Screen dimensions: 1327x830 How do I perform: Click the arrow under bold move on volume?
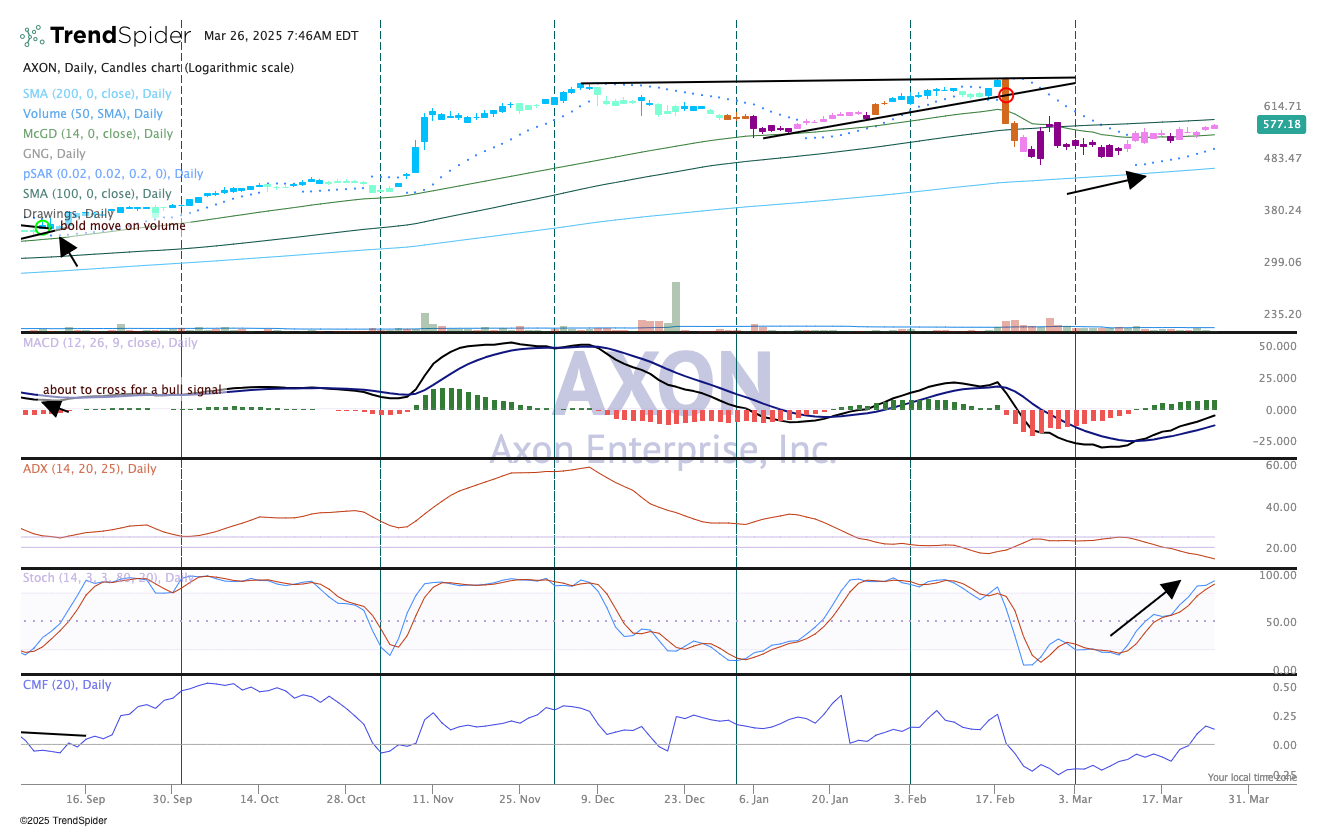65,250
